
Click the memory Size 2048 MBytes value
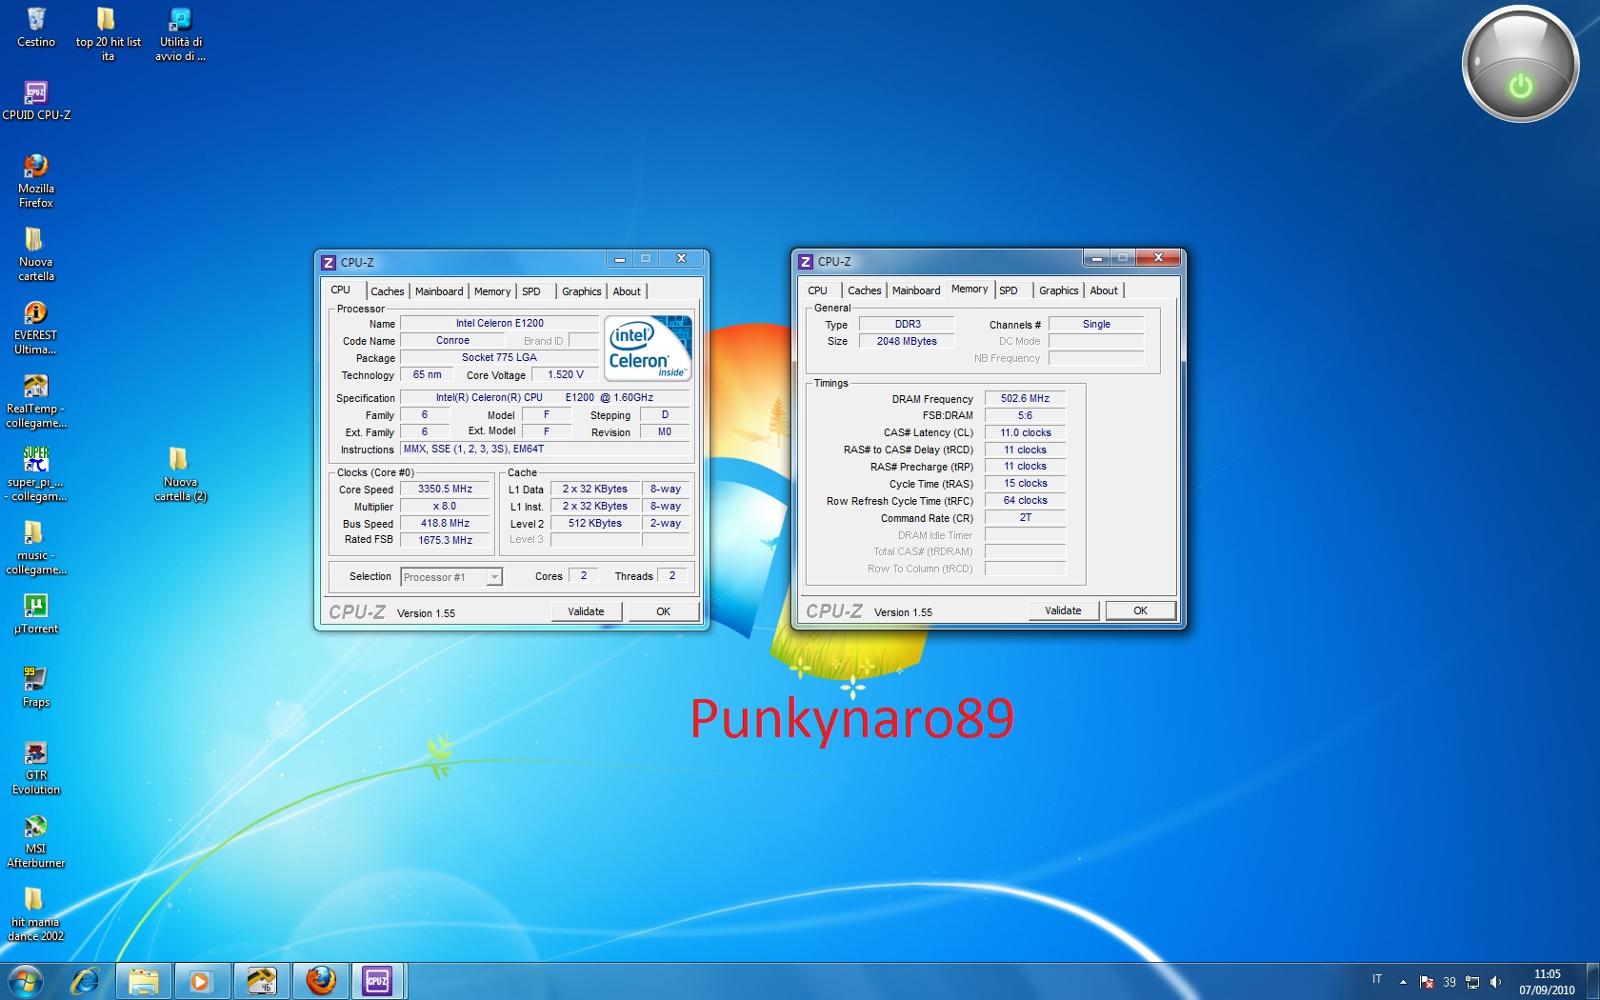coord(907,342)
